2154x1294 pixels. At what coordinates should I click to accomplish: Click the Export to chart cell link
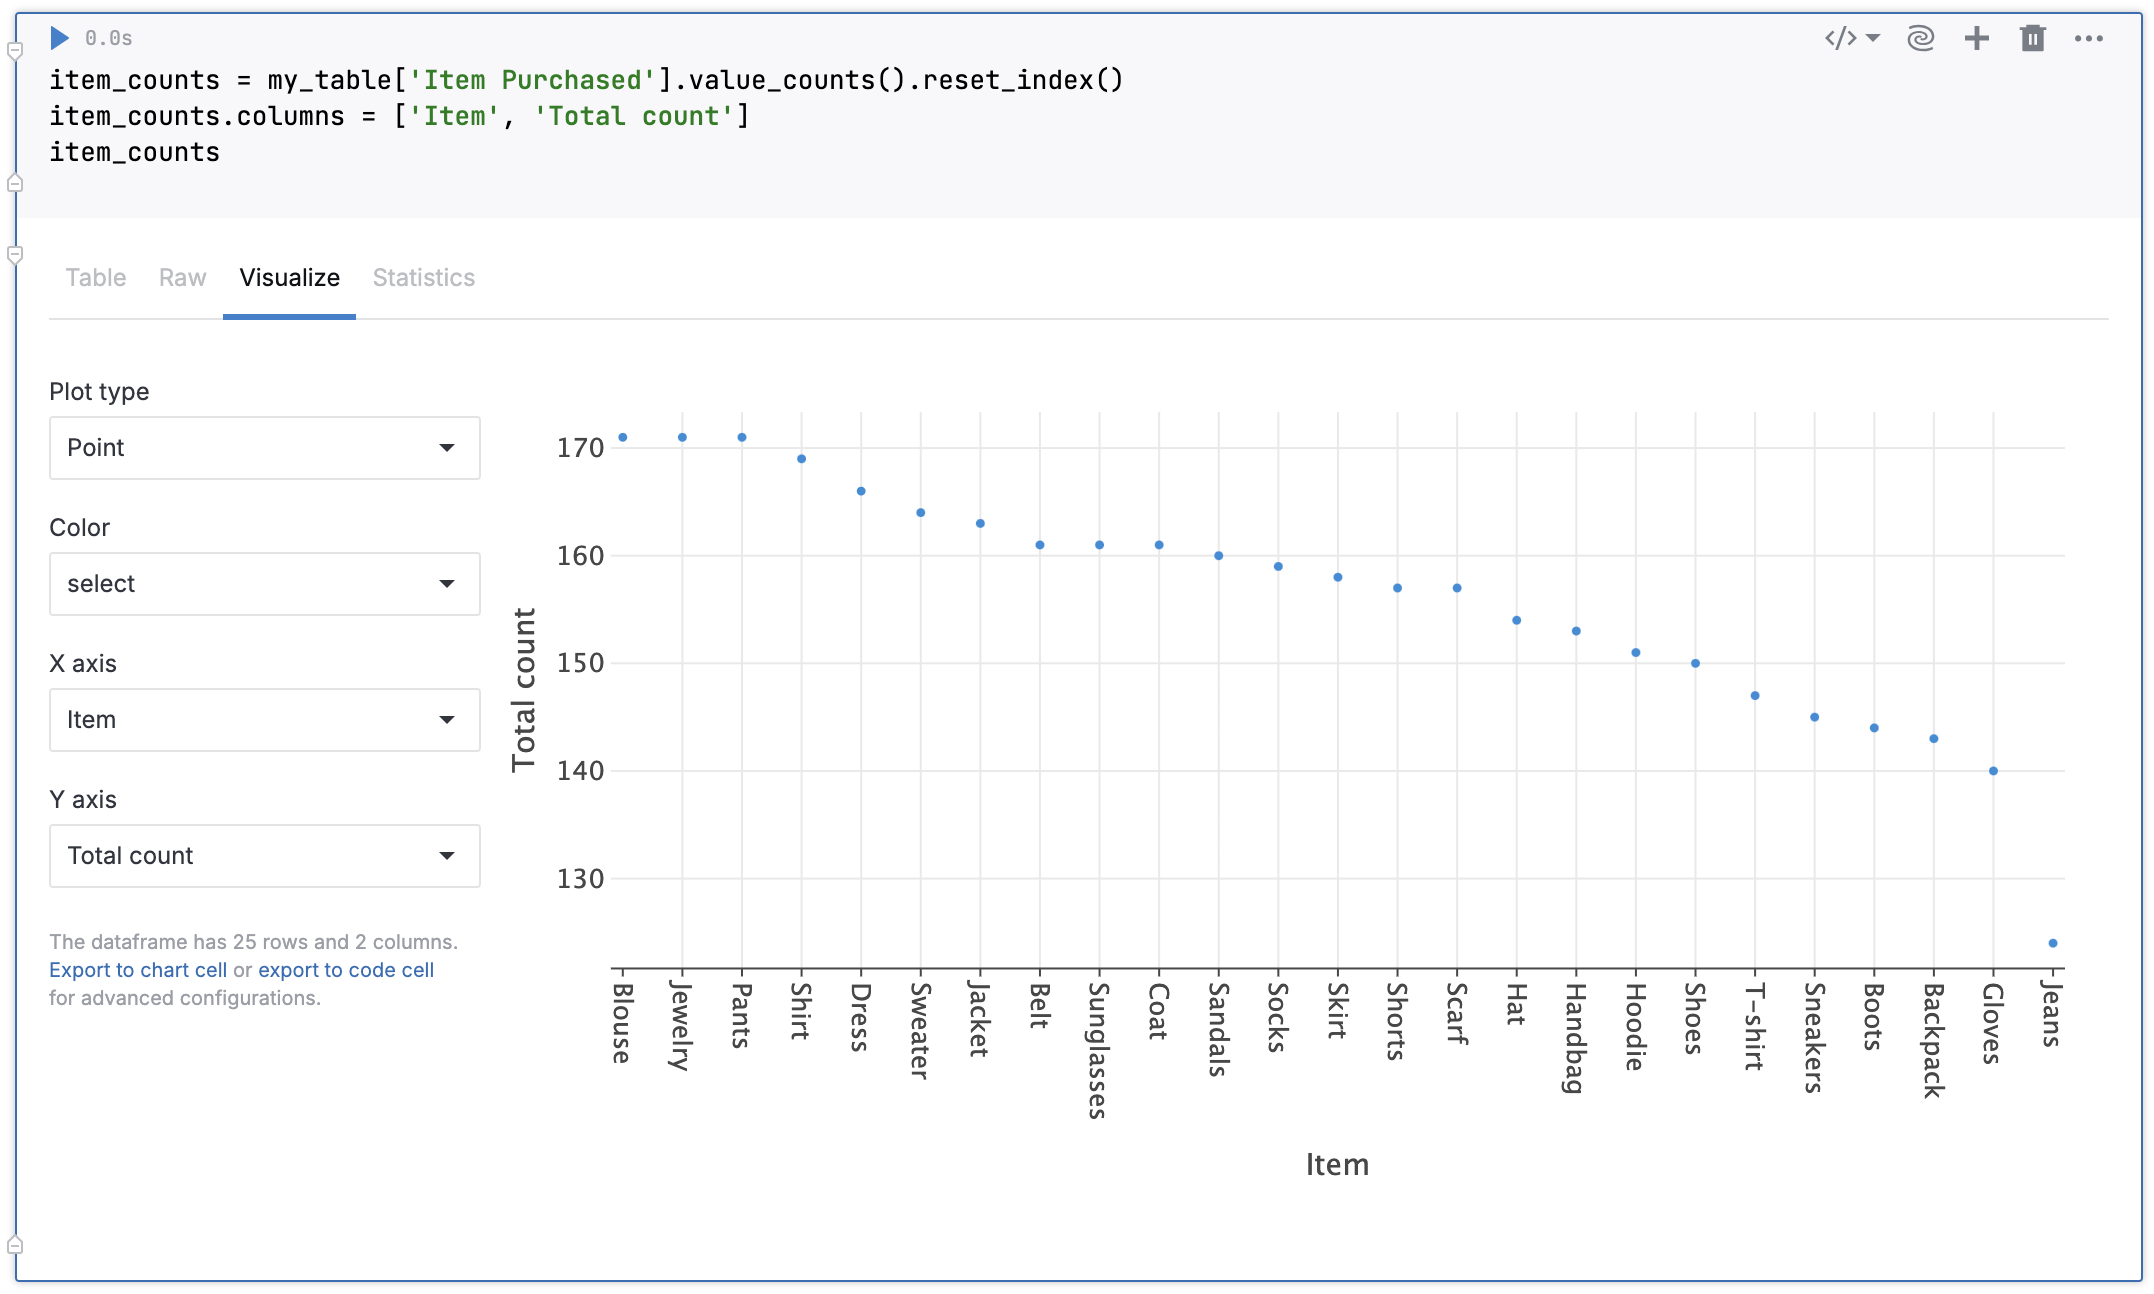[x=138, y=969]
